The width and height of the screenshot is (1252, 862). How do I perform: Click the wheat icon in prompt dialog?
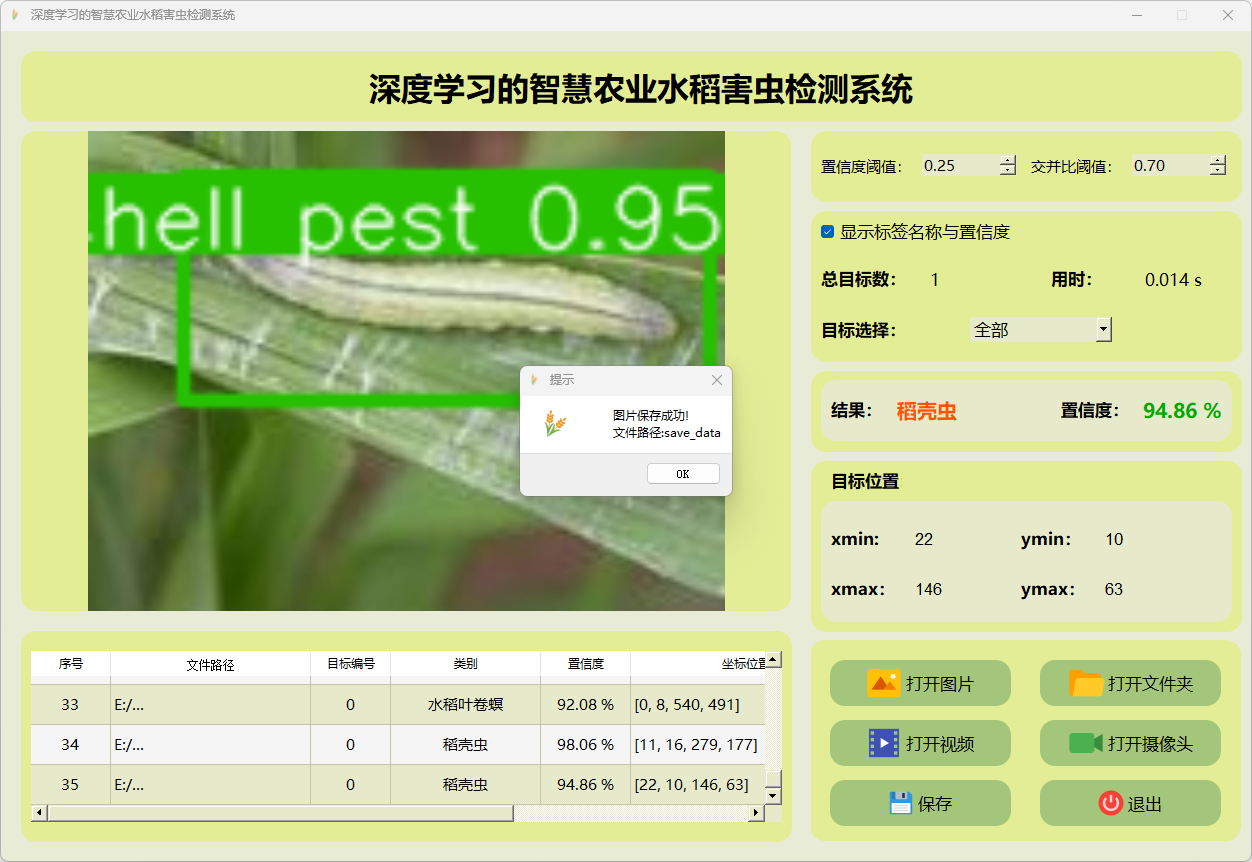tap(554, 425)
